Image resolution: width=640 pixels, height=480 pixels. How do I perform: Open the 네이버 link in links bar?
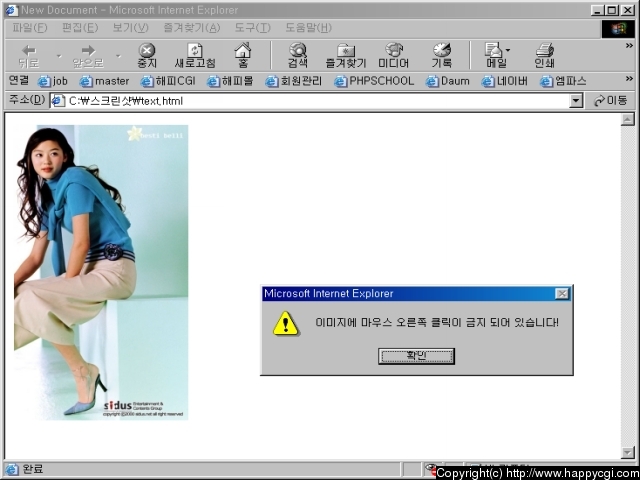click(x=504, y=81)
